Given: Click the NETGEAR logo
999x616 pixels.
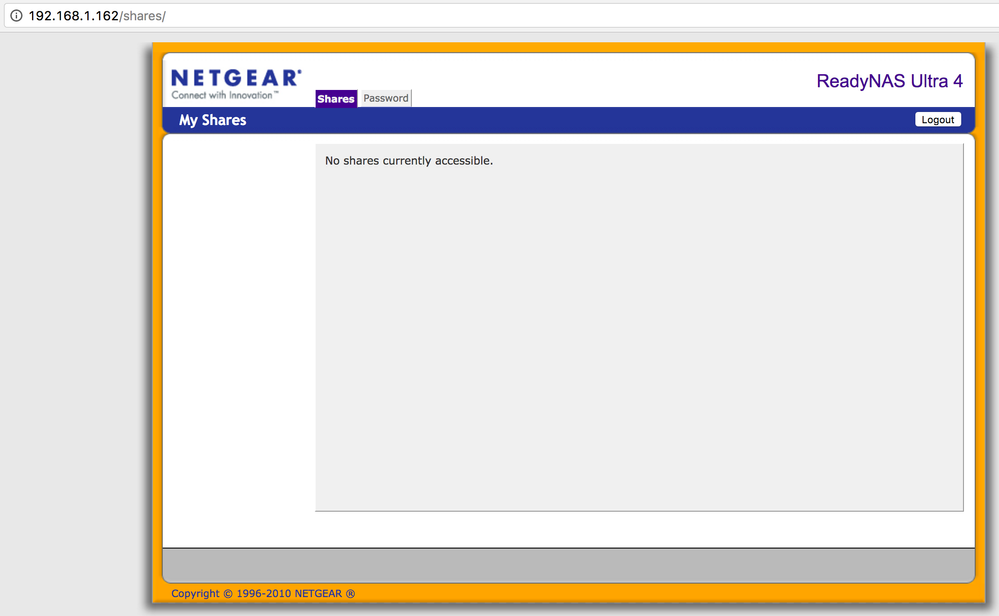Looking at the screenshot, I should point(236,78).
